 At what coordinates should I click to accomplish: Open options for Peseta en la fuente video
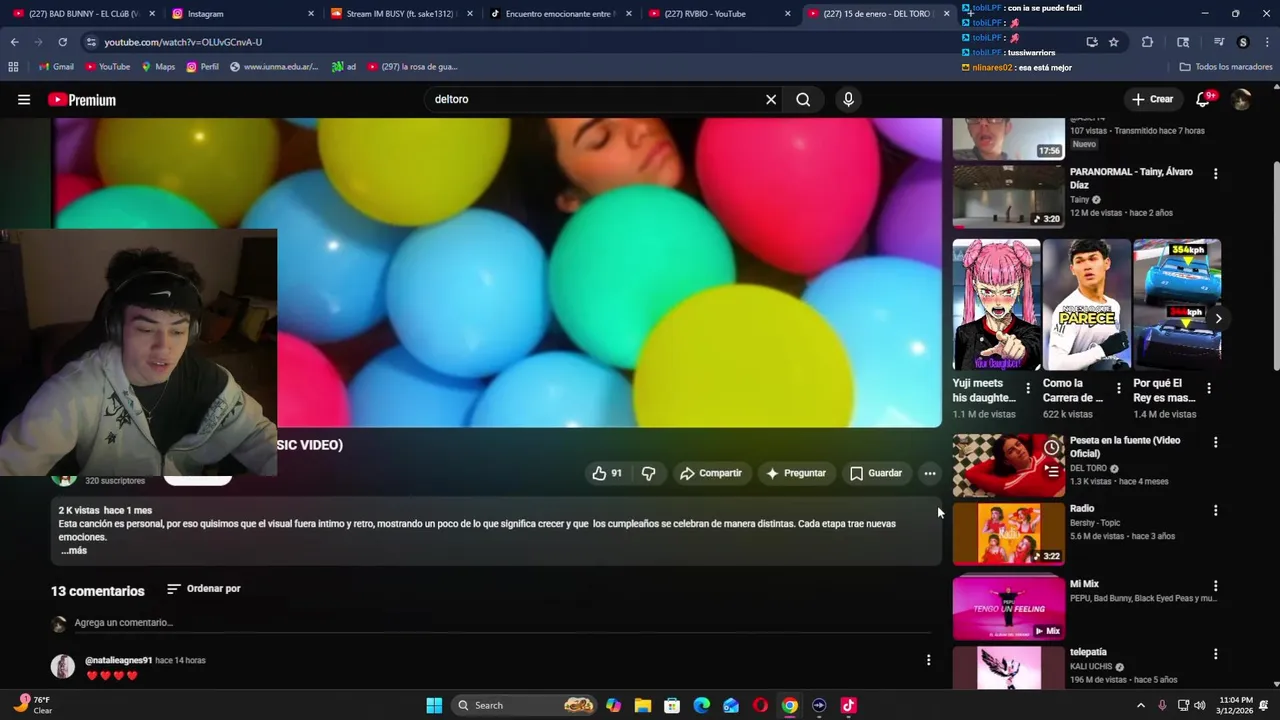pyautogui.click(x=1215, y=442)
